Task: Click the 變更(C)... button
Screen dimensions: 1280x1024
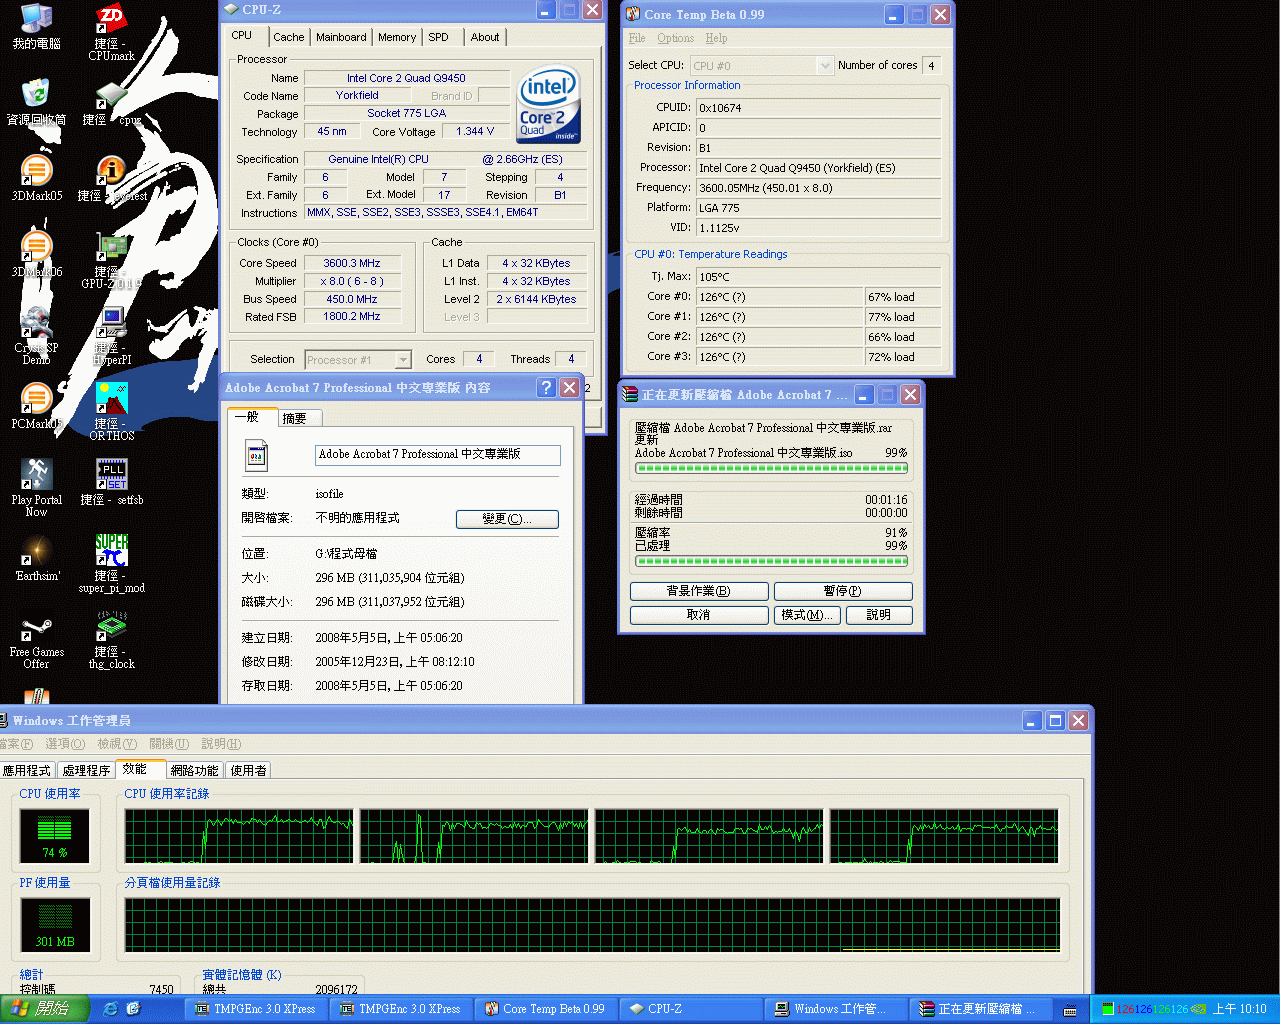Action: pos(507,519)
